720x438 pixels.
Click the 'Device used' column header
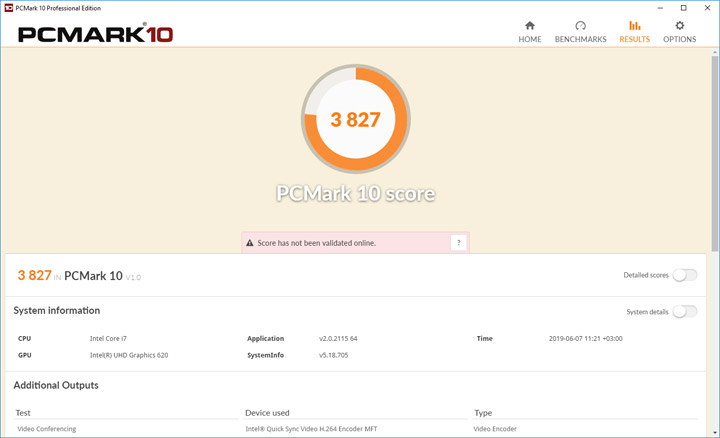tap(267, 413)
